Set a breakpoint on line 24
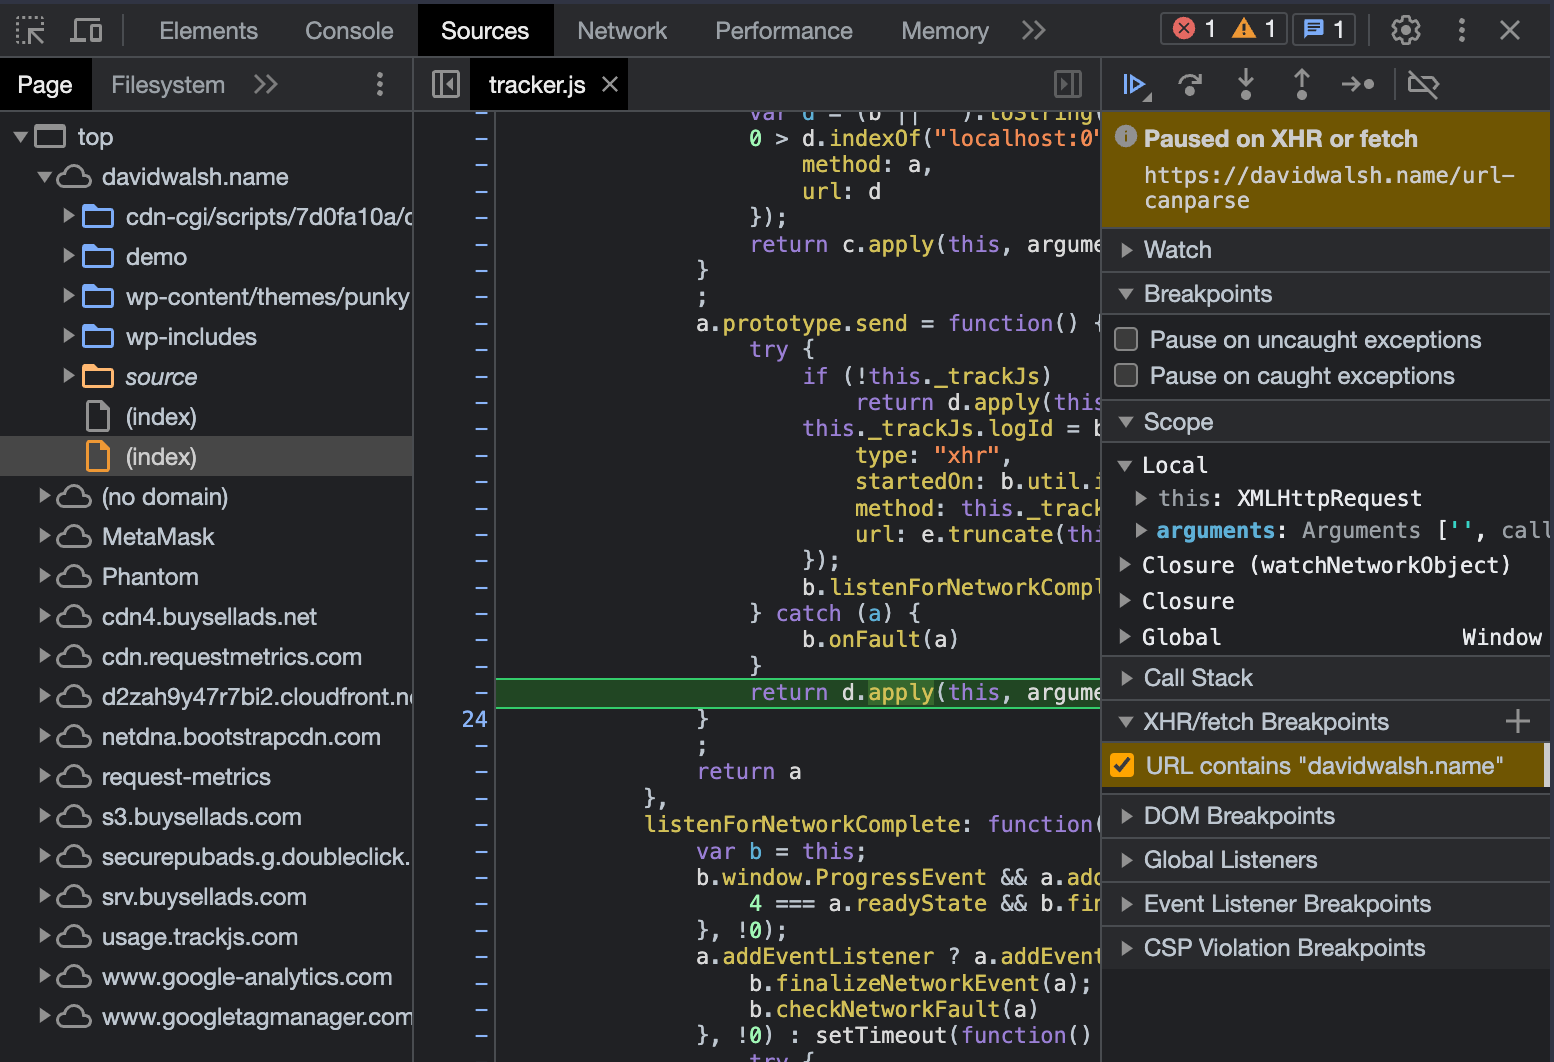Viewport: 1554px width, 1062px height. pyautogui.click(x=473, y=719)
